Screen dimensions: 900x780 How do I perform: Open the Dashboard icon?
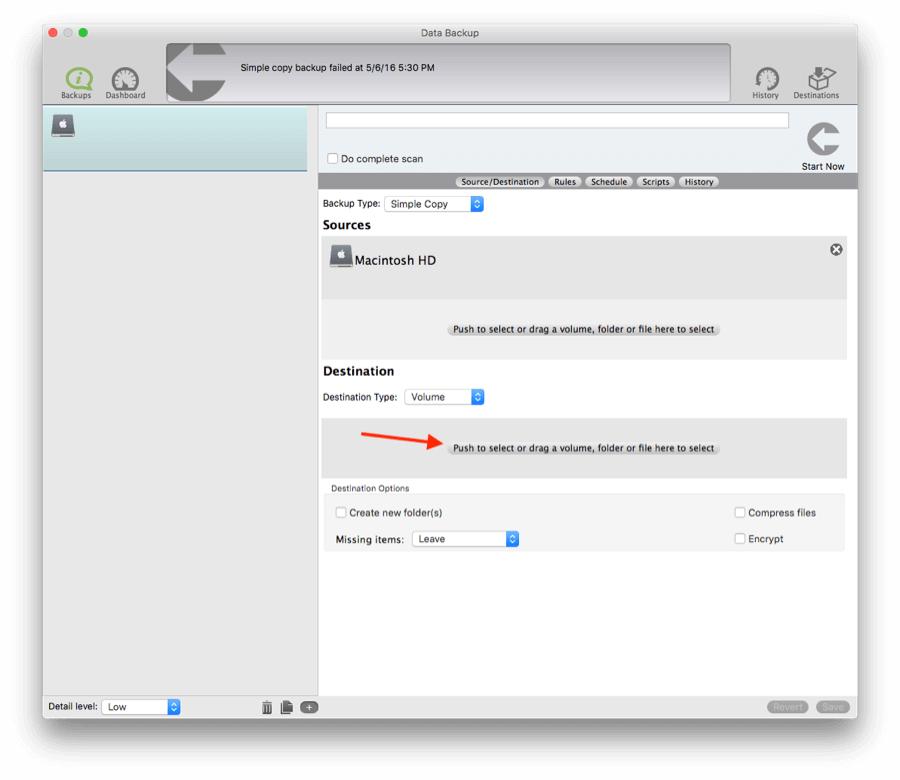(124, 80)
